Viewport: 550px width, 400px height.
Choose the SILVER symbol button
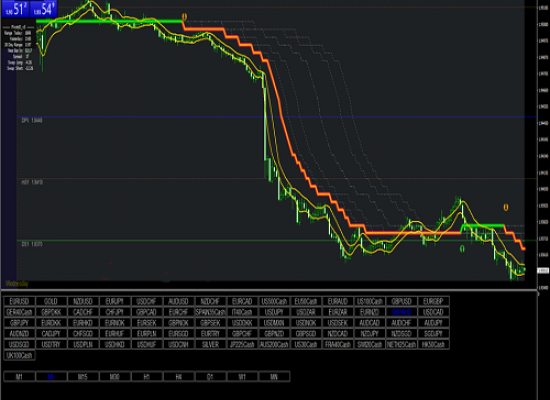(x=210, y=345)
